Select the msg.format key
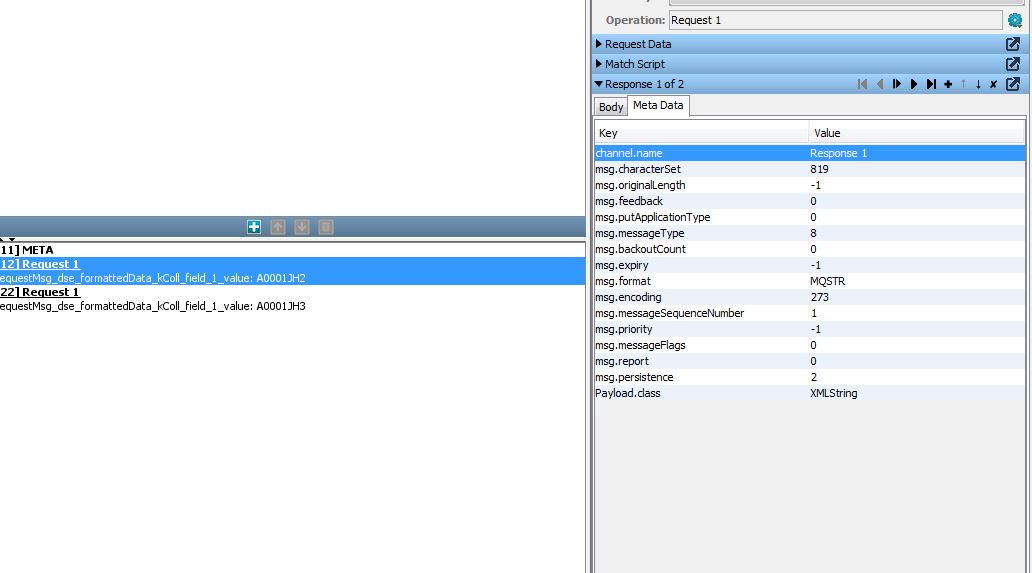The image size is (1032, 573). click(x=623, y=281)
